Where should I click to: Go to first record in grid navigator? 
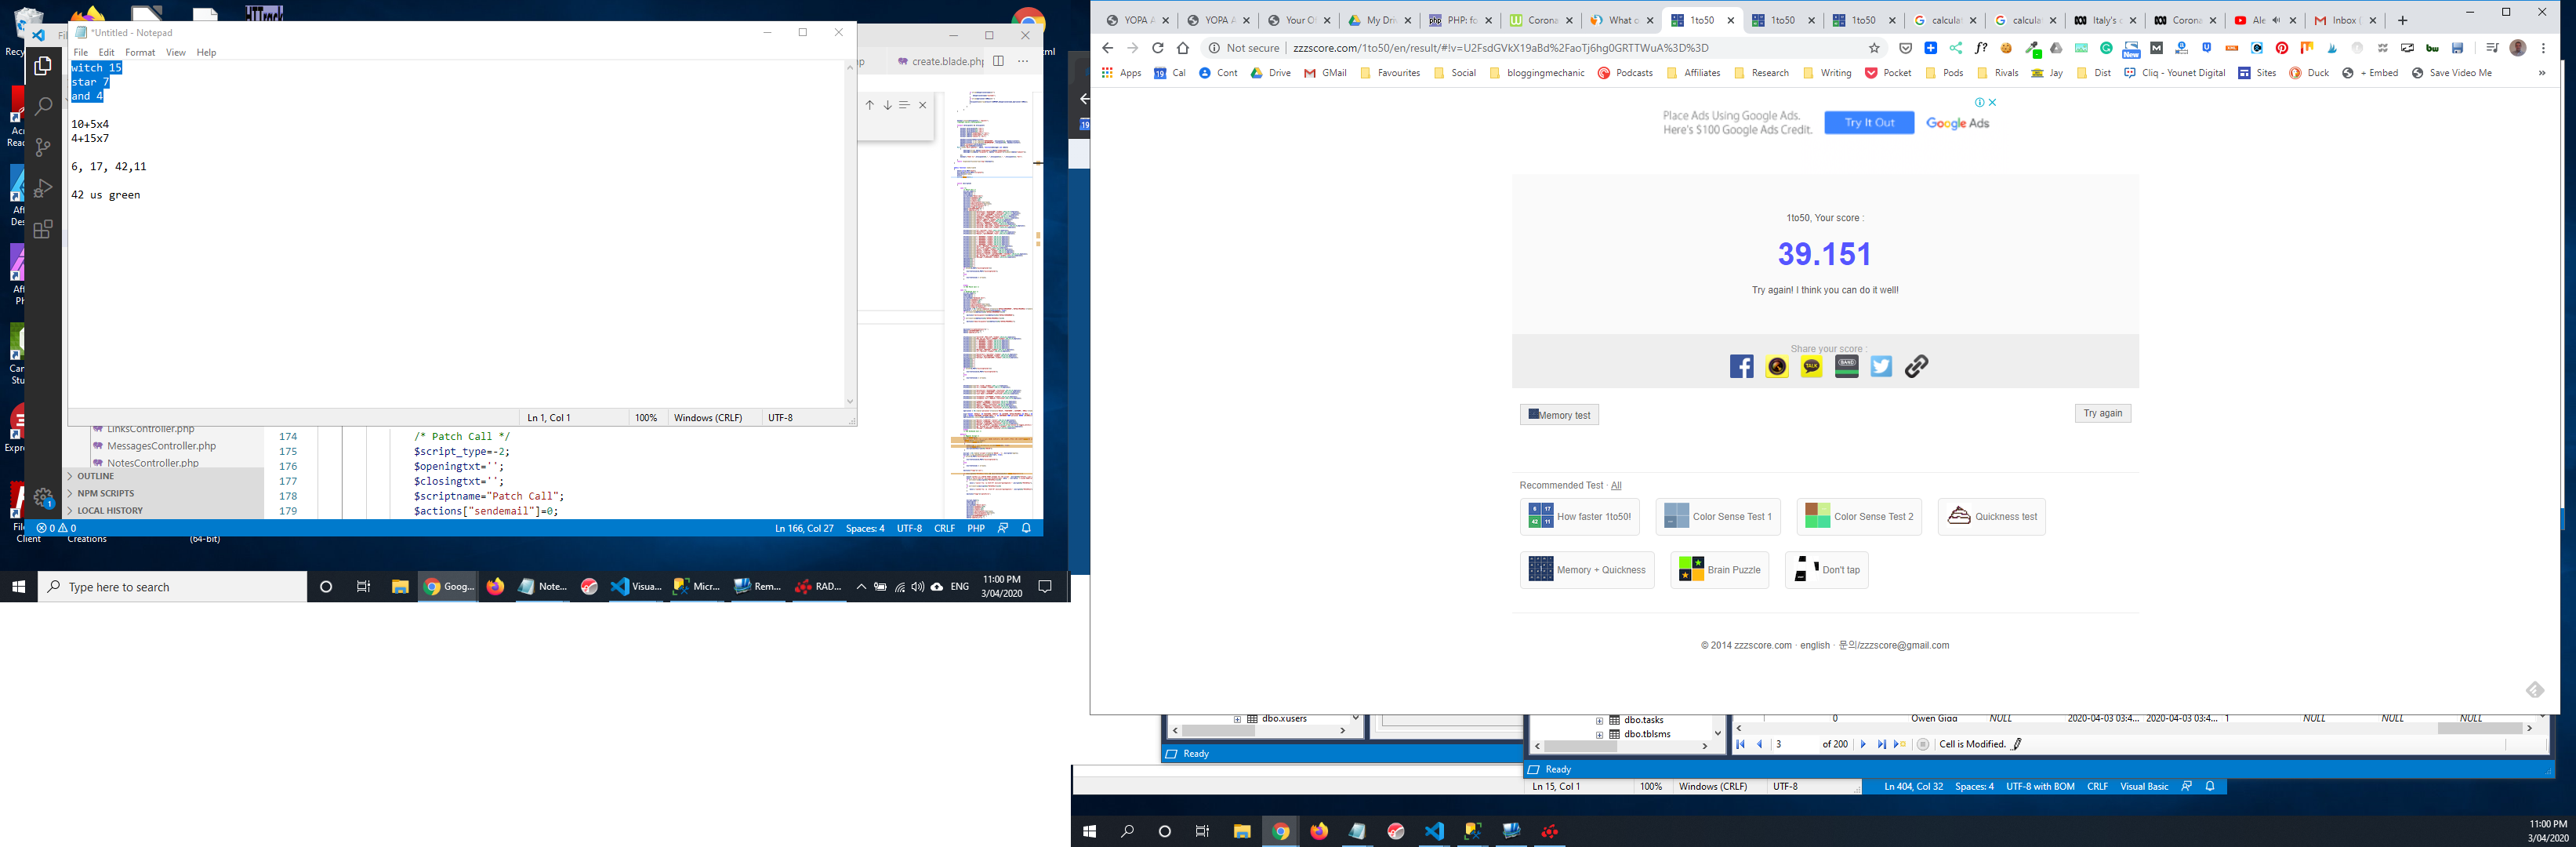coord(1741,744)
